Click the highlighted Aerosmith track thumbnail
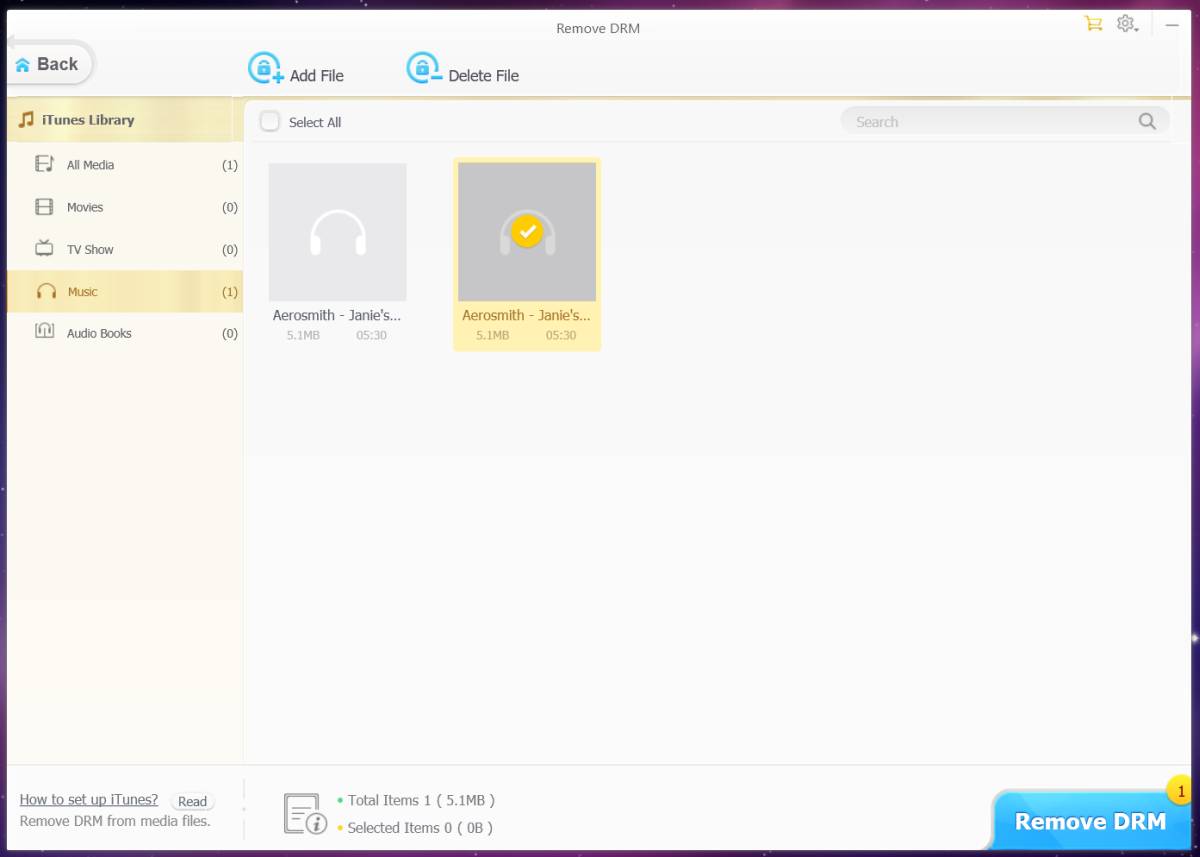The height and width of the screenshot is (857, 1200). [x=527, y=232]
